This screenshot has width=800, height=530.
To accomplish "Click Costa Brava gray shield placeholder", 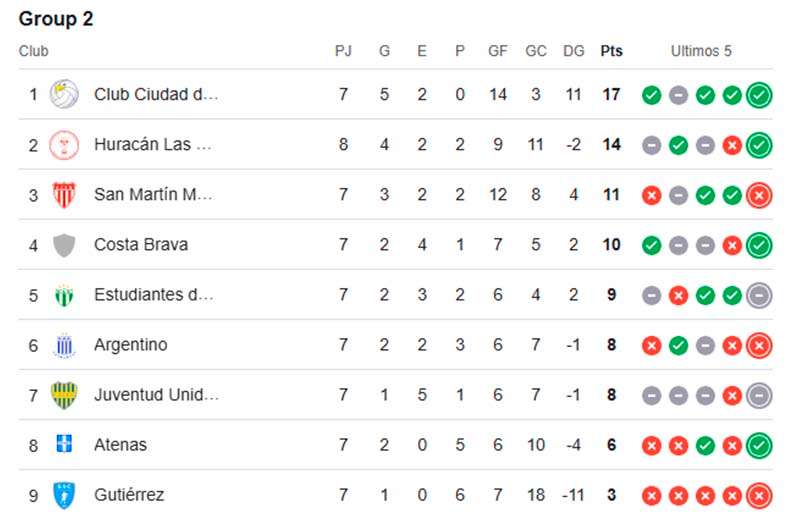I will 64,245.
